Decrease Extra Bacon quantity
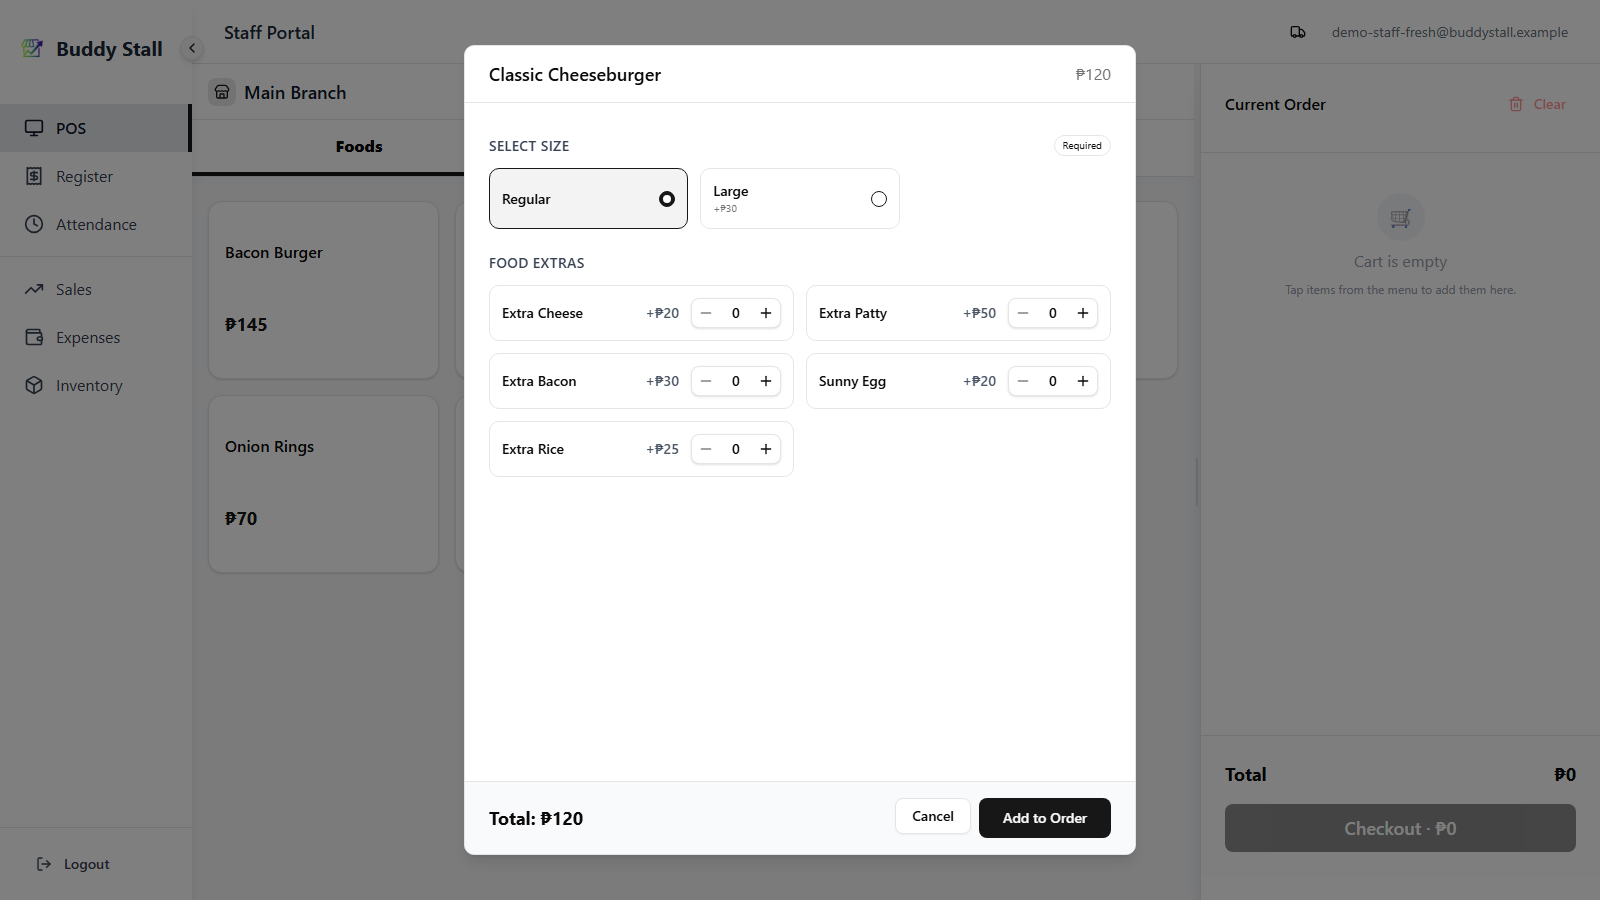The image size is (1600, 900). tap(706, 381)
